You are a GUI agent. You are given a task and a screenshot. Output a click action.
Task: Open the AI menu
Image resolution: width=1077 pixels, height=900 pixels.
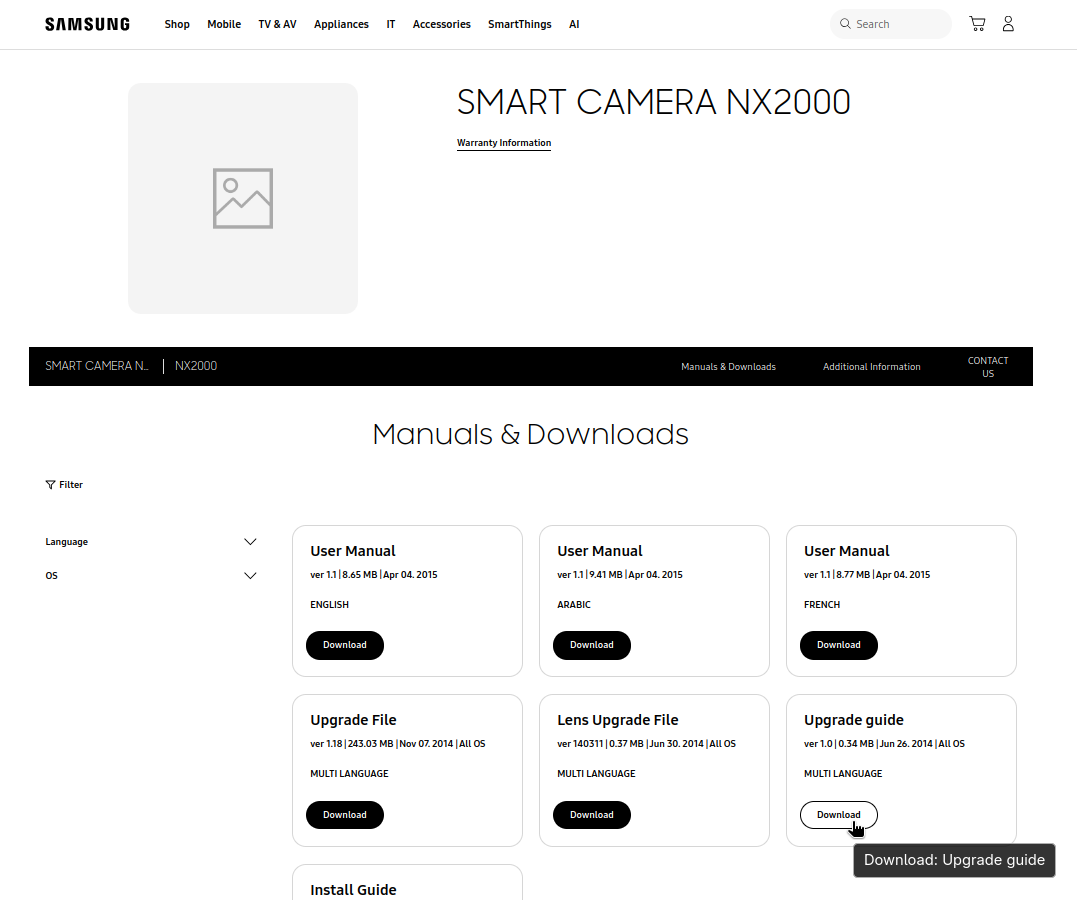click(x=574, y=24)
